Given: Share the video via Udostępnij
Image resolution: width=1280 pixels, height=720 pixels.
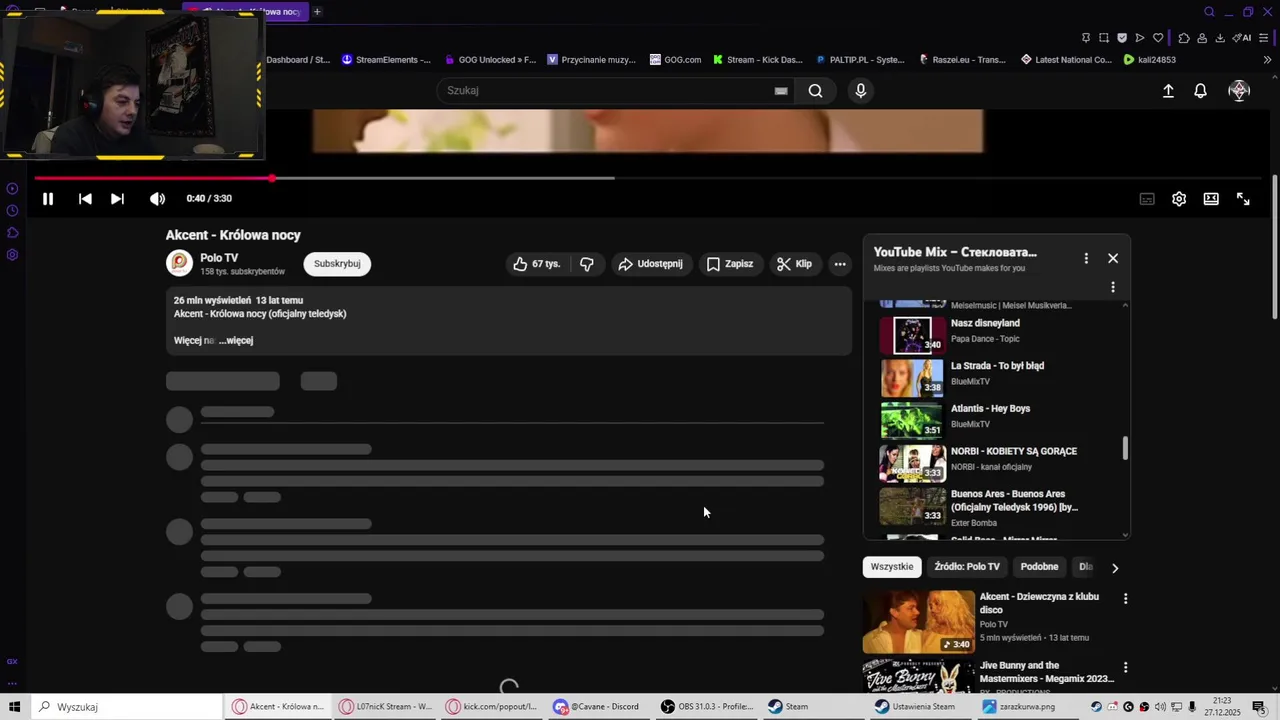Looking at the screenshot, I should pyautogui.click(x=650, y=264).
